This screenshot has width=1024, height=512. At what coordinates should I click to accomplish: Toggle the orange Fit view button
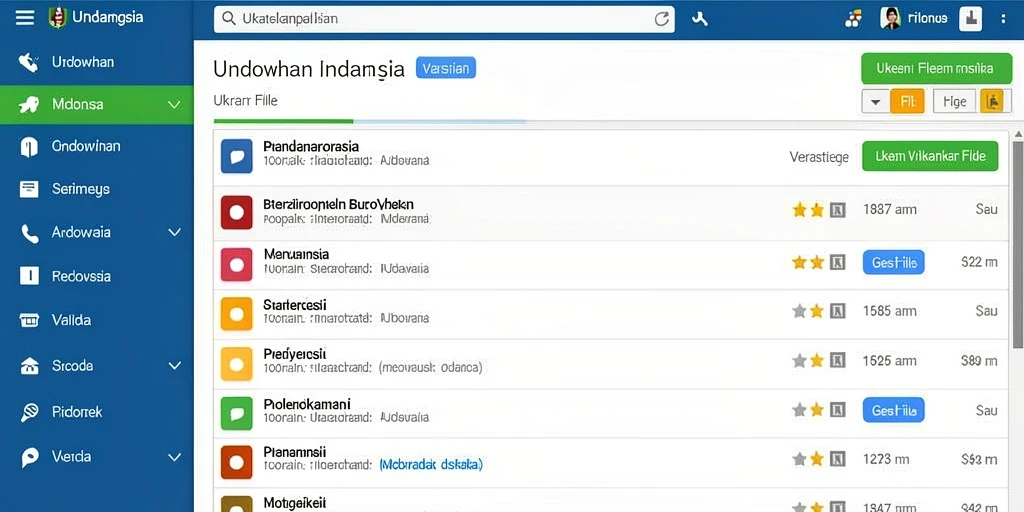click(x=908, y=101)
